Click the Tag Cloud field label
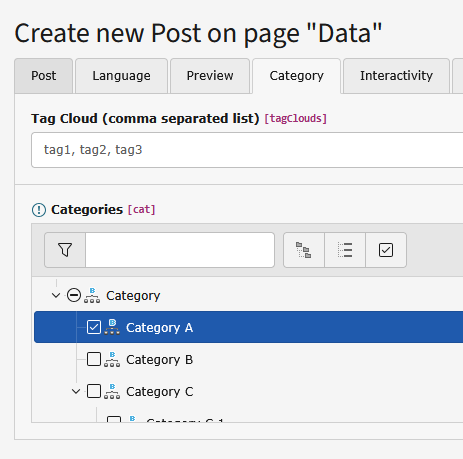463x459 pixels. (x=145, y=119)
